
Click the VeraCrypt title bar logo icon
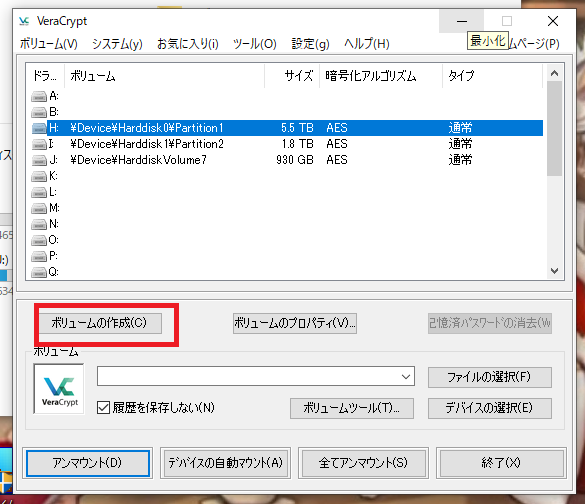(24, 21)
